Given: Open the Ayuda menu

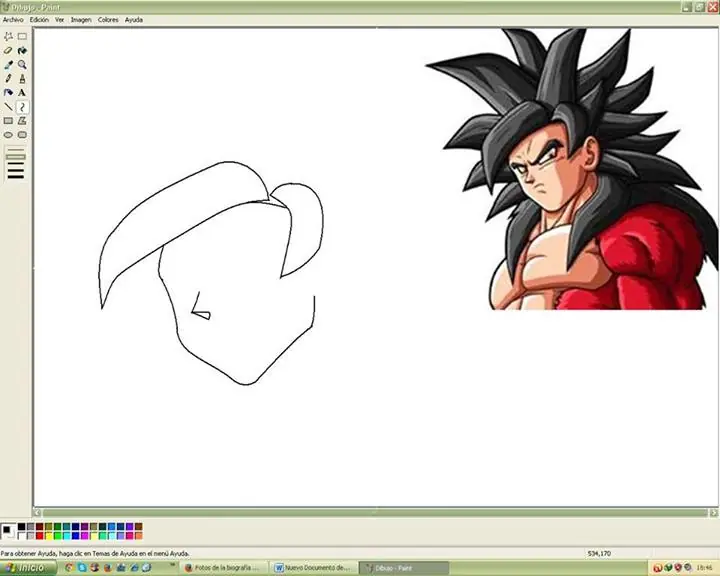Looking at the screenshot, I should coord(134,20).
